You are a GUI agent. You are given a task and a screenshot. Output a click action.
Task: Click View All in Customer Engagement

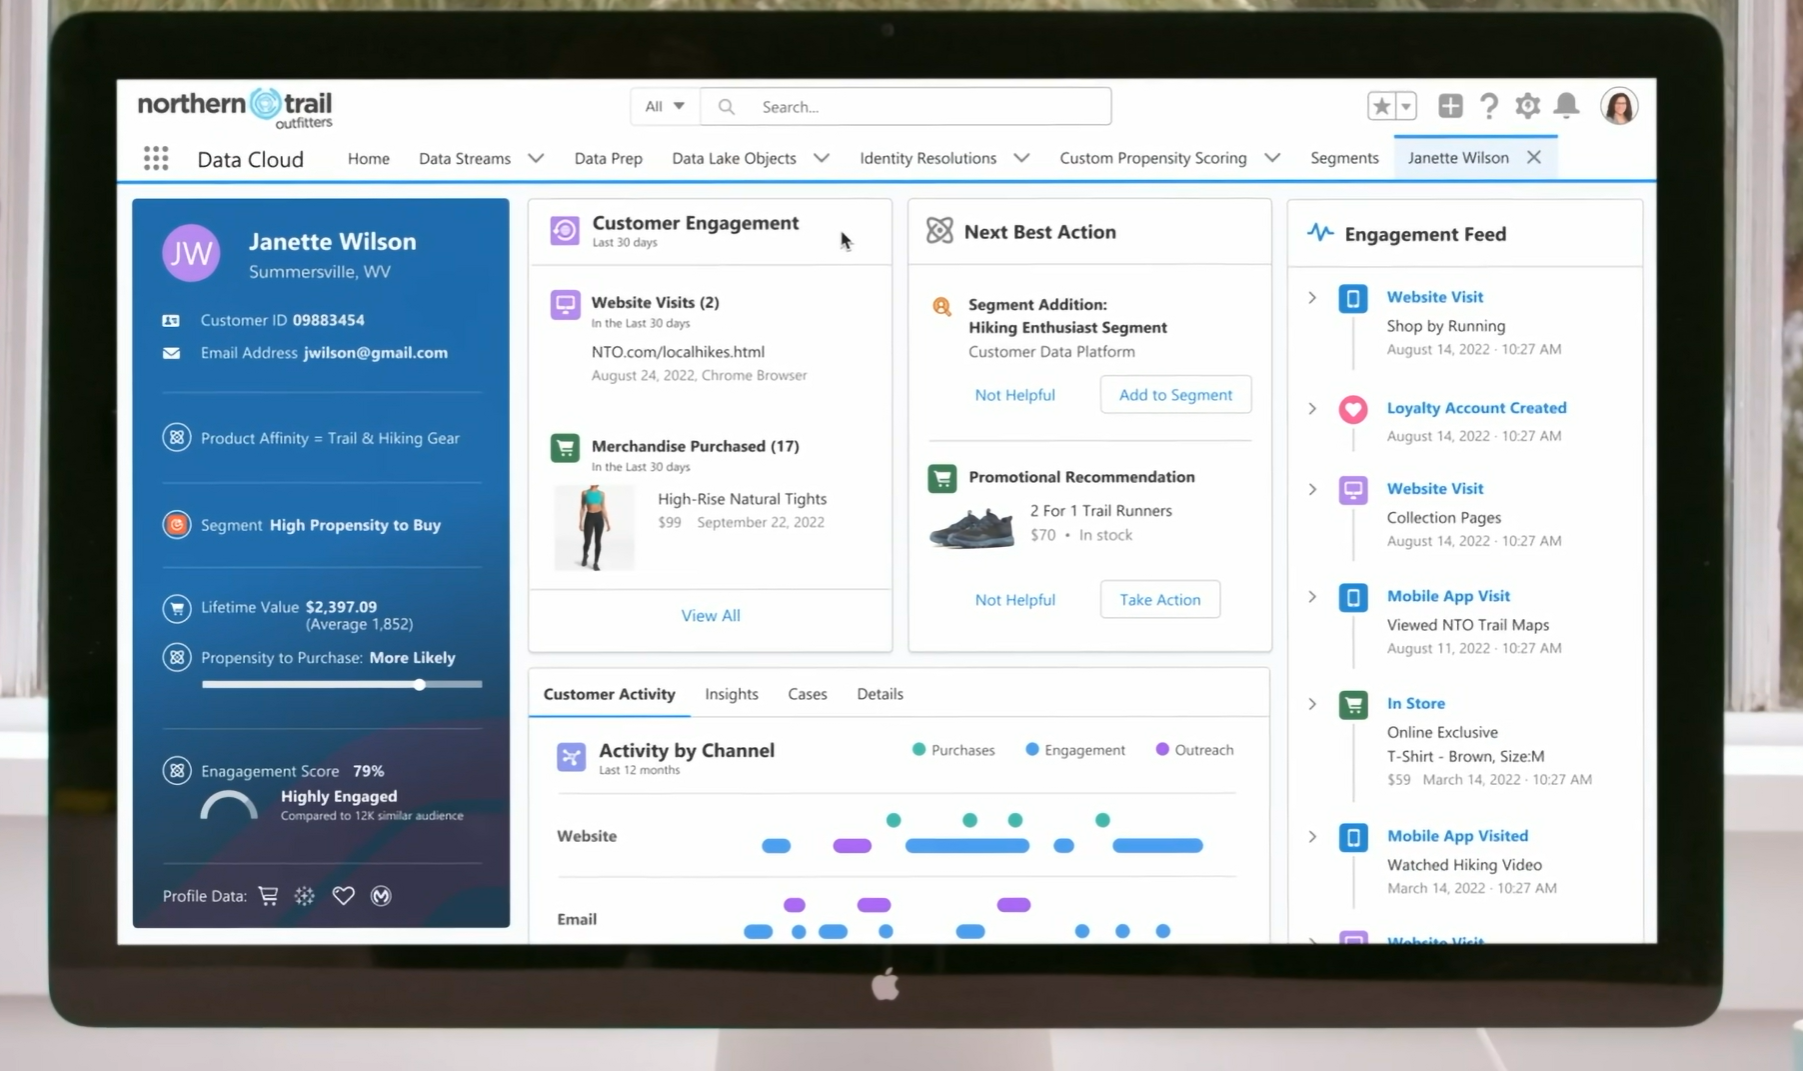[711, 616]
